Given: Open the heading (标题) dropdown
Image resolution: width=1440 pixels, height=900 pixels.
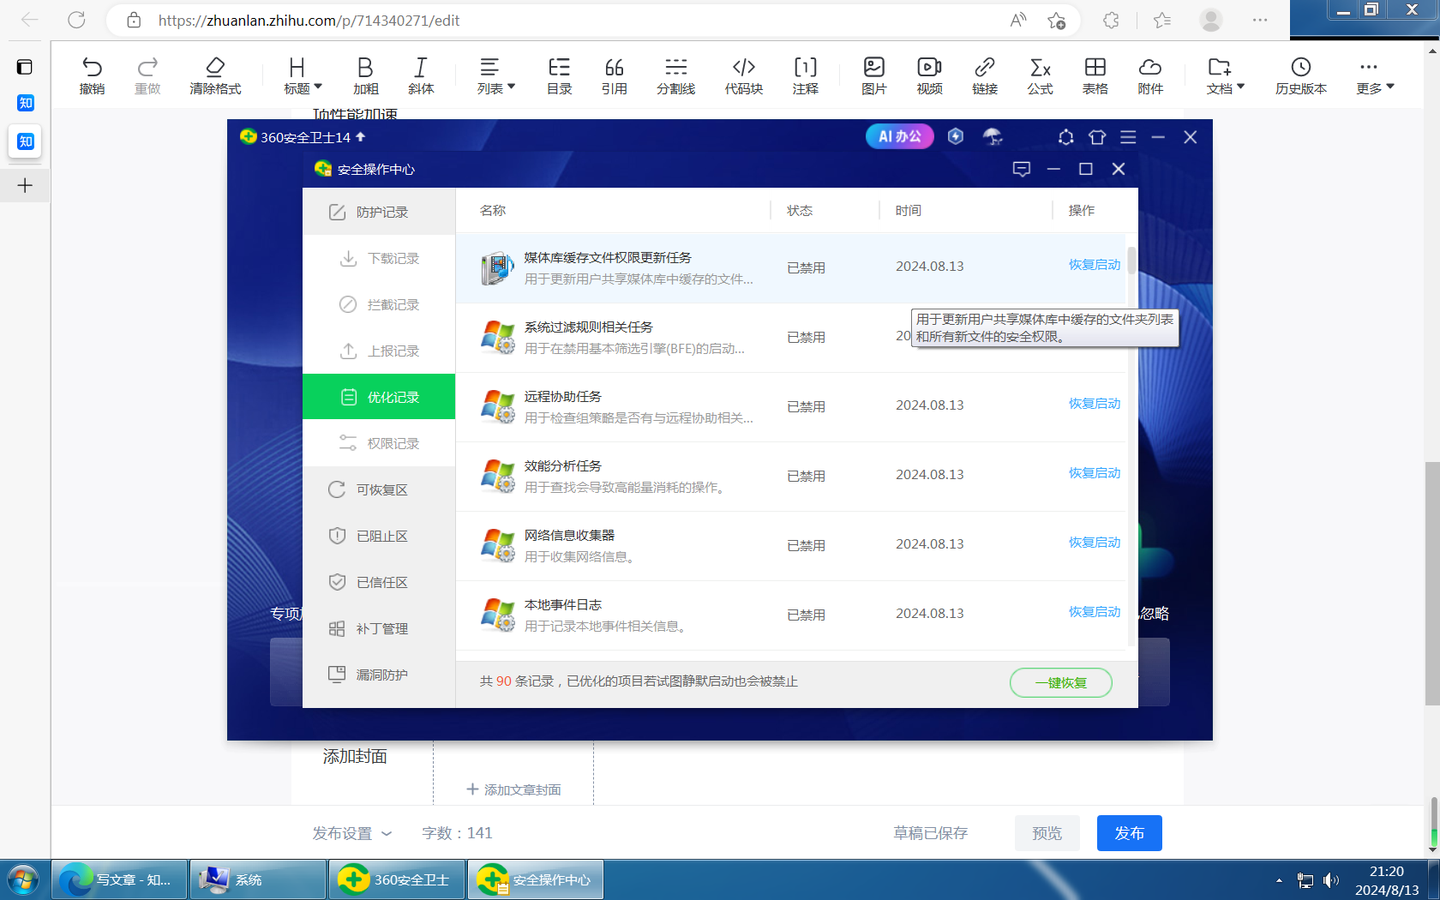Looking at the screenshot, I should (x=303, y=76).
